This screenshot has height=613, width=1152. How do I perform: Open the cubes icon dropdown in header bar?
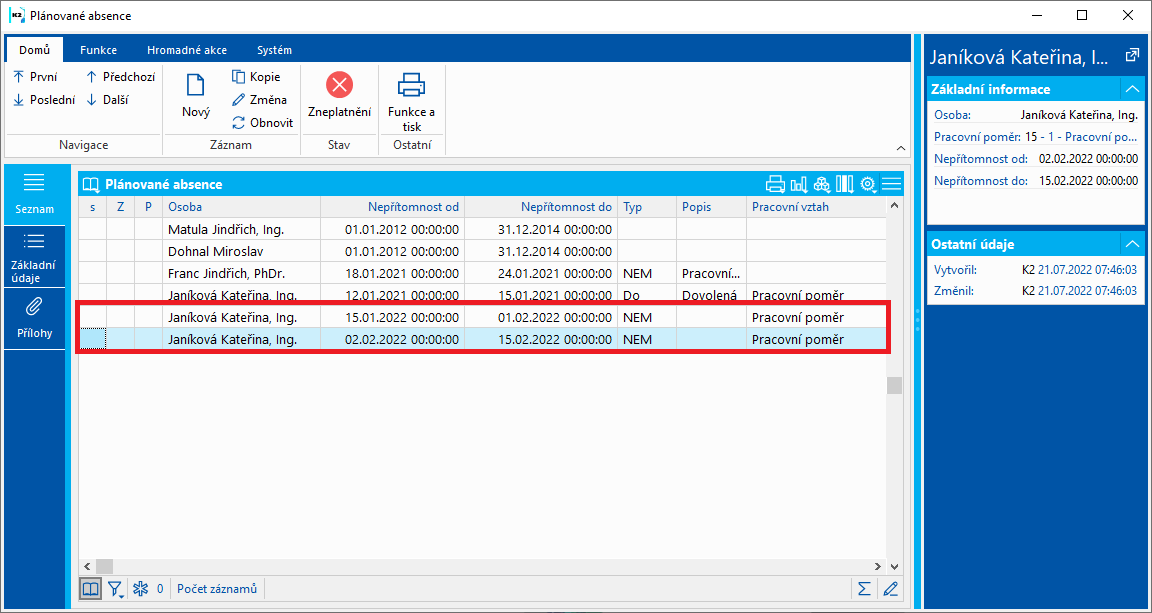[x=822, y=184]
